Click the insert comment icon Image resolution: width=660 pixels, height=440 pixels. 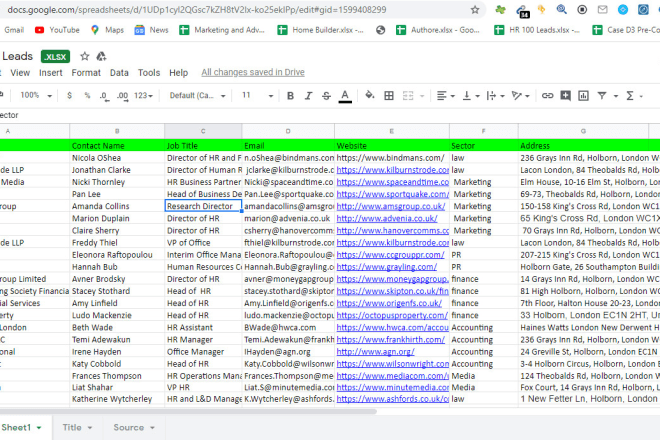[565, 96]
